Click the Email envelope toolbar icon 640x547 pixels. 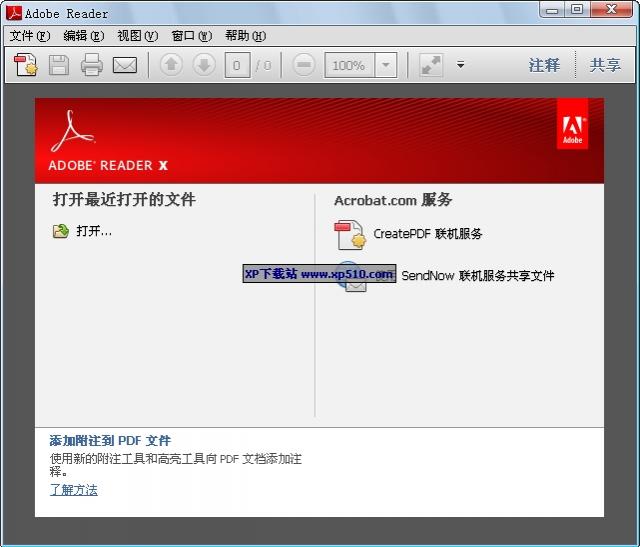125,65
